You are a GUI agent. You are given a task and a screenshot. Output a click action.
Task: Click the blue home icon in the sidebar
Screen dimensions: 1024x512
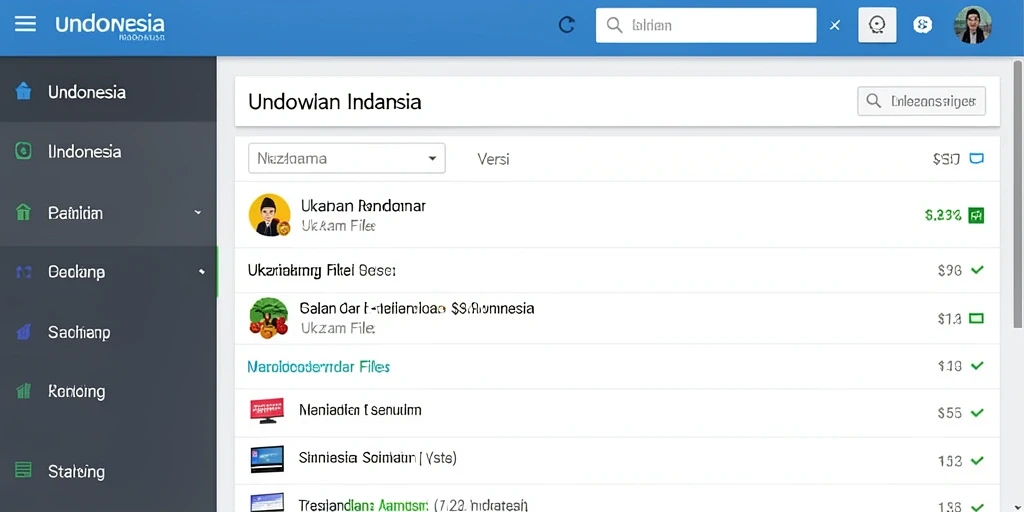(23, 91)
